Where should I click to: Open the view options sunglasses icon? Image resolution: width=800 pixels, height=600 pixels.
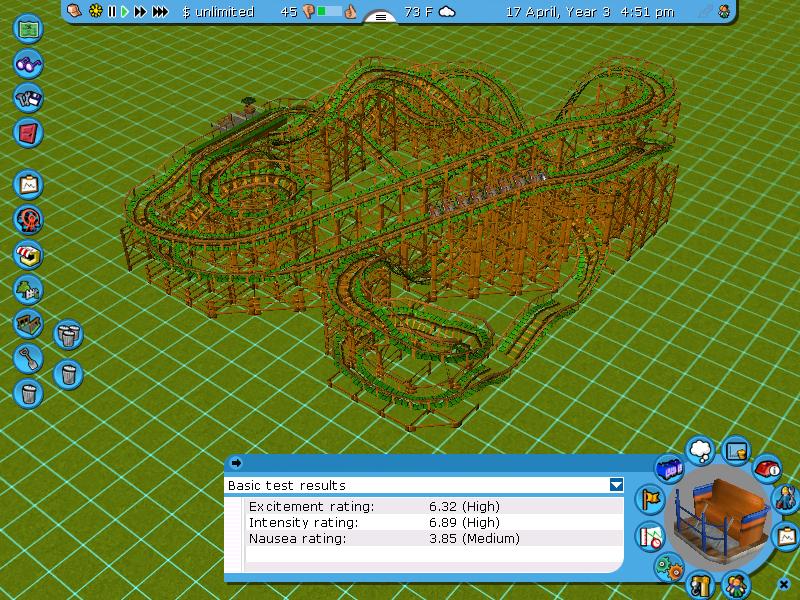(28, 64)
